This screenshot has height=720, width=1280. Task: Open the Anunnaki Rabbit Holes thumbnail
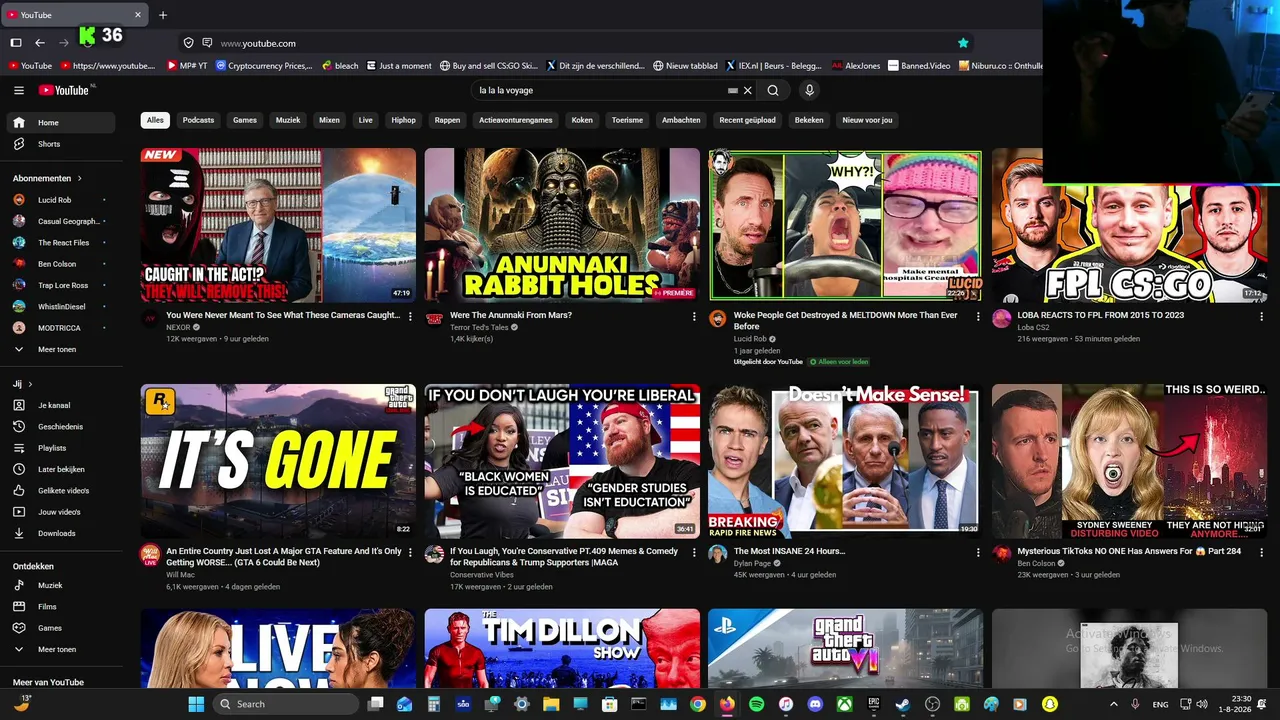562,225
